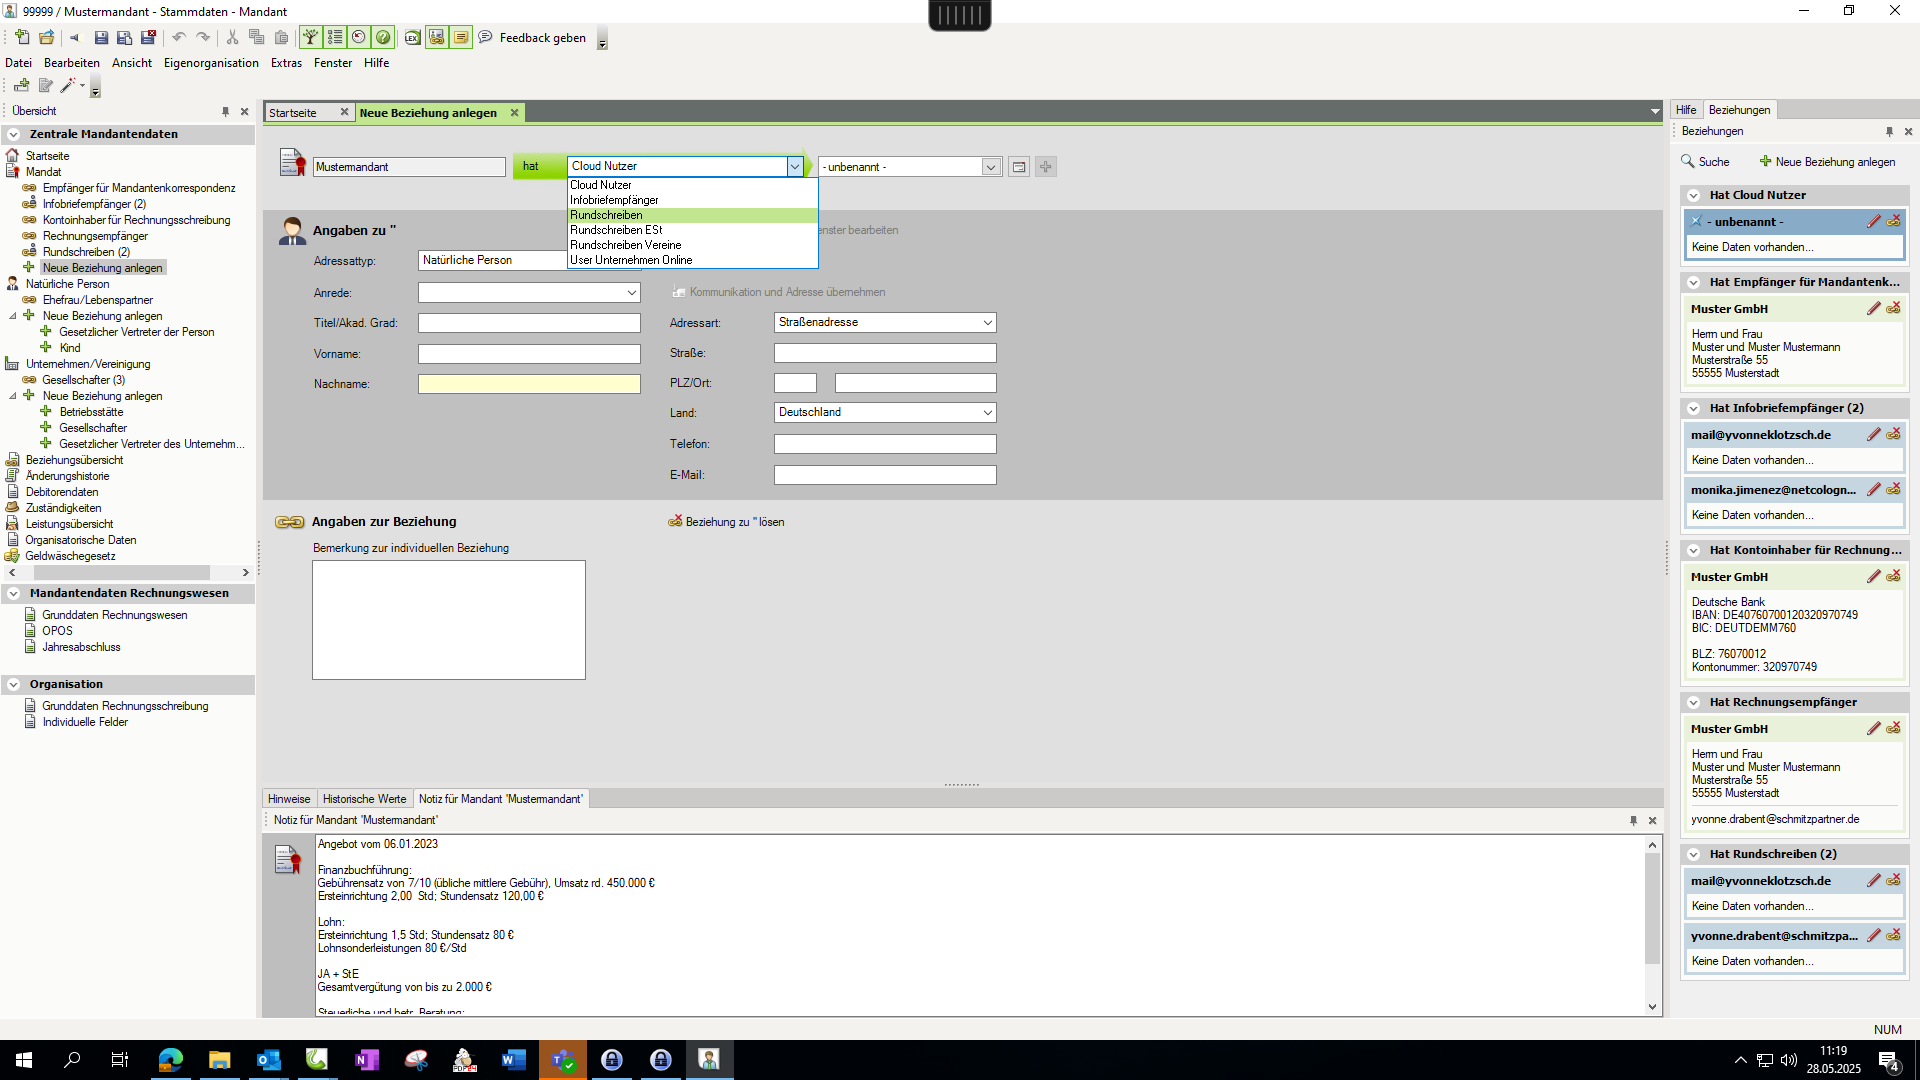Click edit pencil for Muster GmbH Empfänger
This screenshot has height=1080, width=1920.
coord(1873,309)
